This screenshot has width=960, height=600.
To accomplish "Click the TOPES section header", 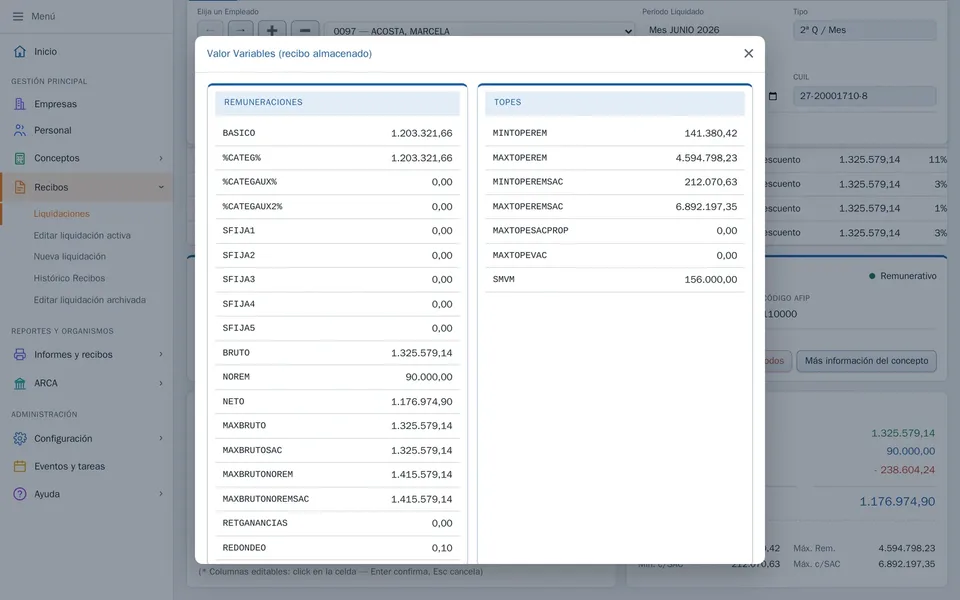I will tap(615, 102).
